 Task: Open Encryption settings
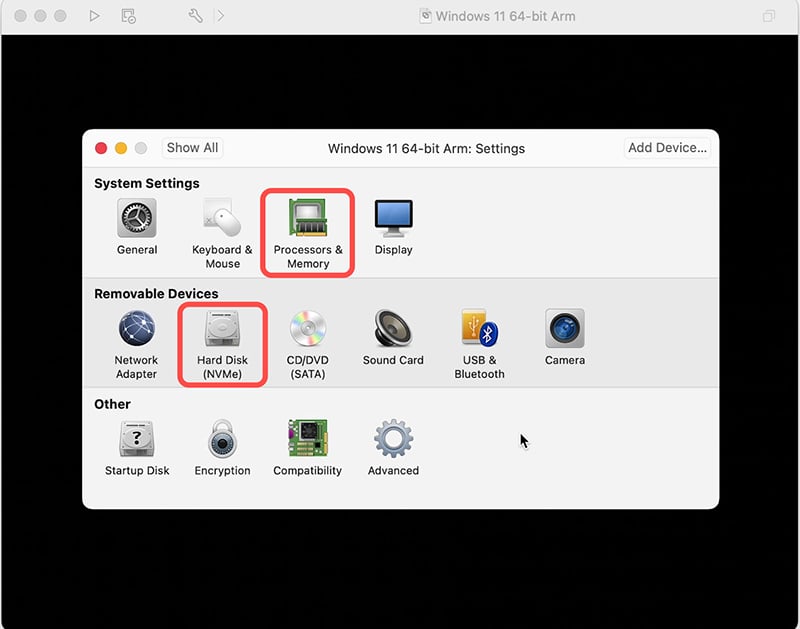[x=222, y=448]
